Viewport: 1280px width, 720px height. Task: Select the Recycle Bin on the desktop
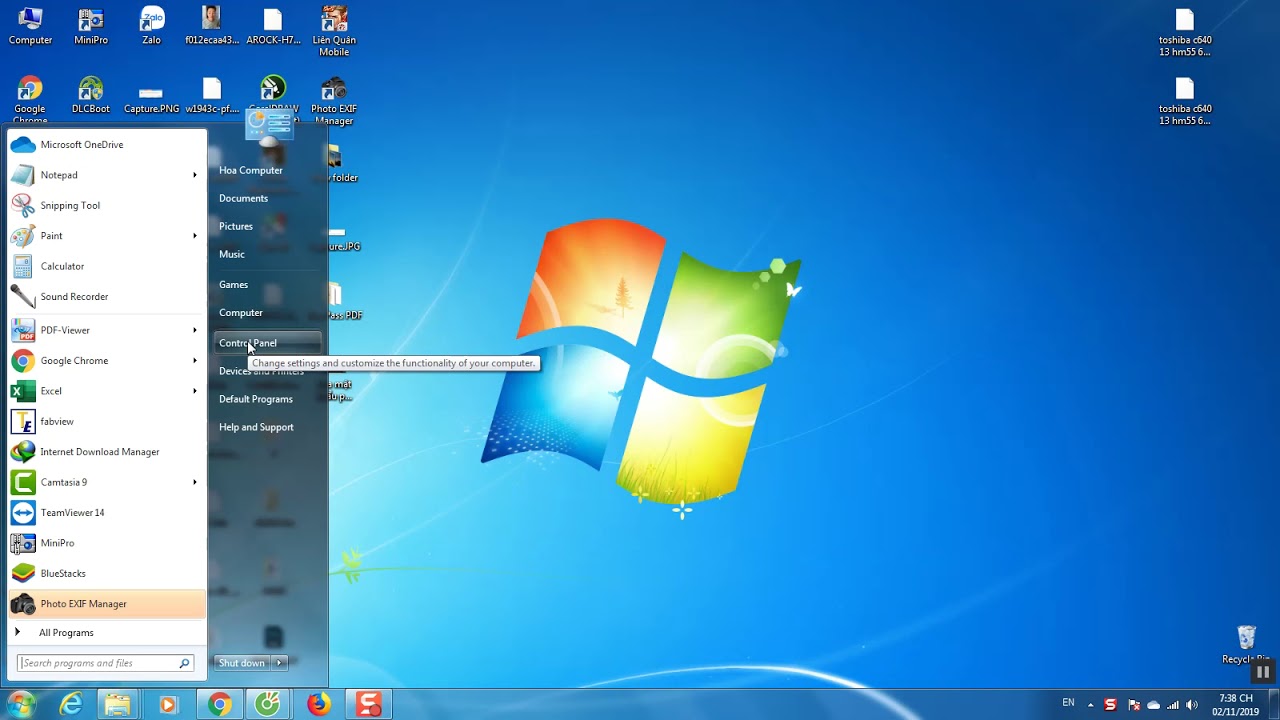tap(1246, 645)
